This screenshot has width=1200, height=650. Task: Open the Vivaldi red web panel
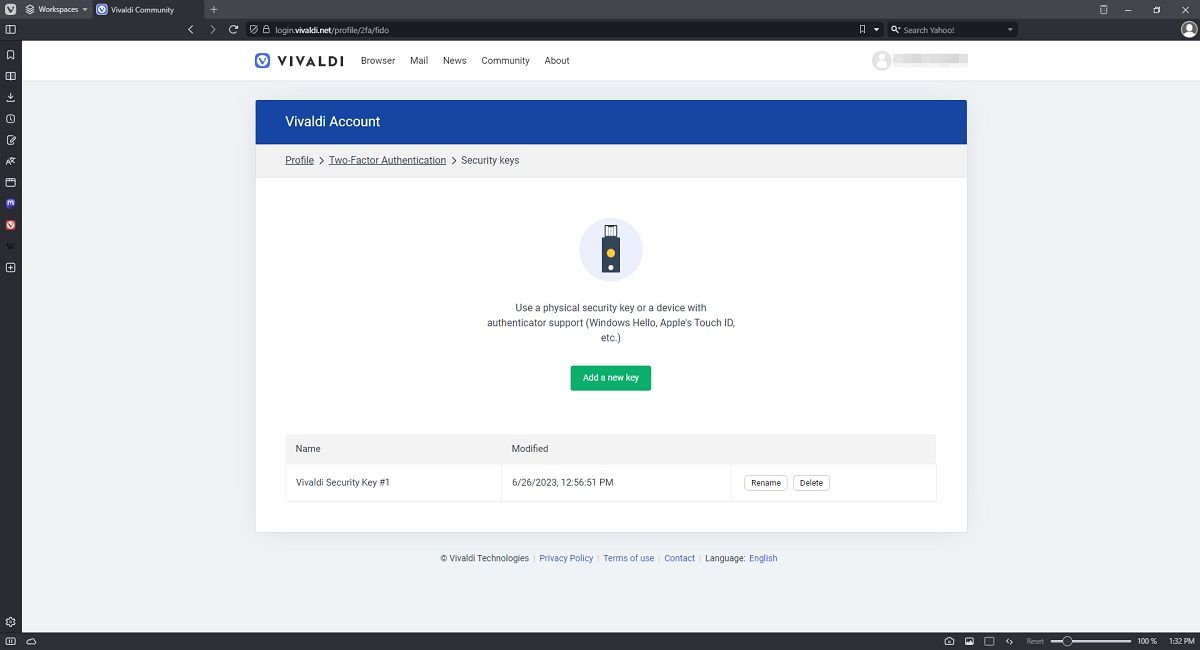[10, 225]
